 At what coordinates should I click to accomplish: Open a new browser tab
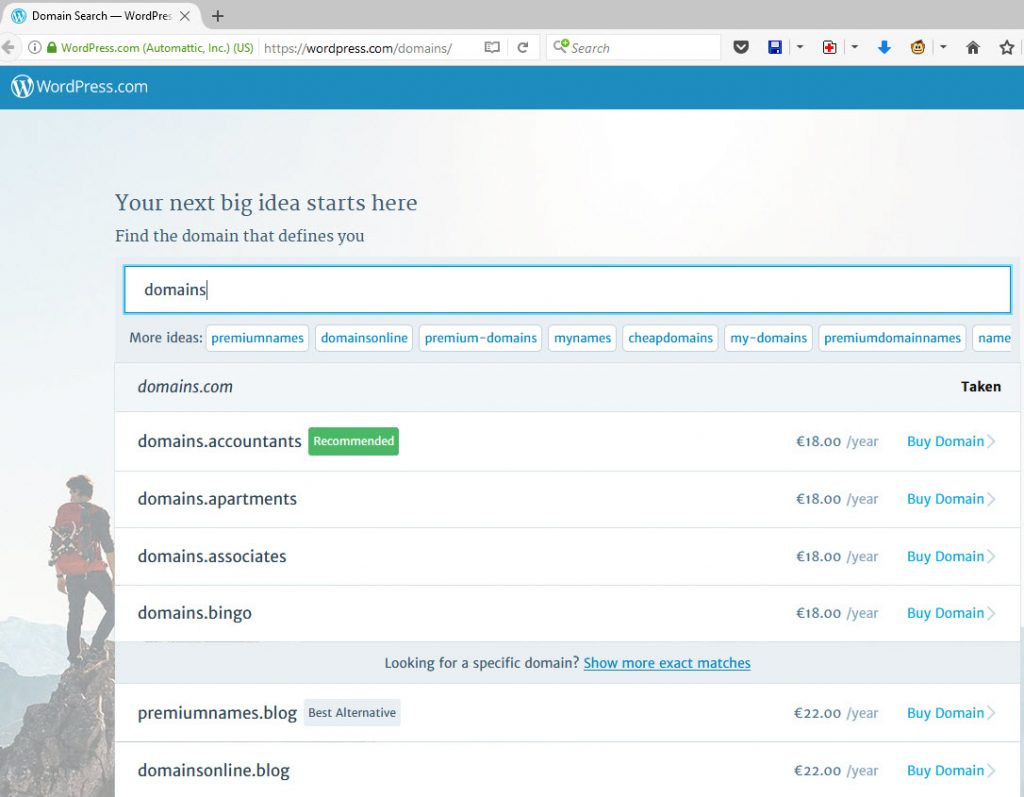(218, 16)
